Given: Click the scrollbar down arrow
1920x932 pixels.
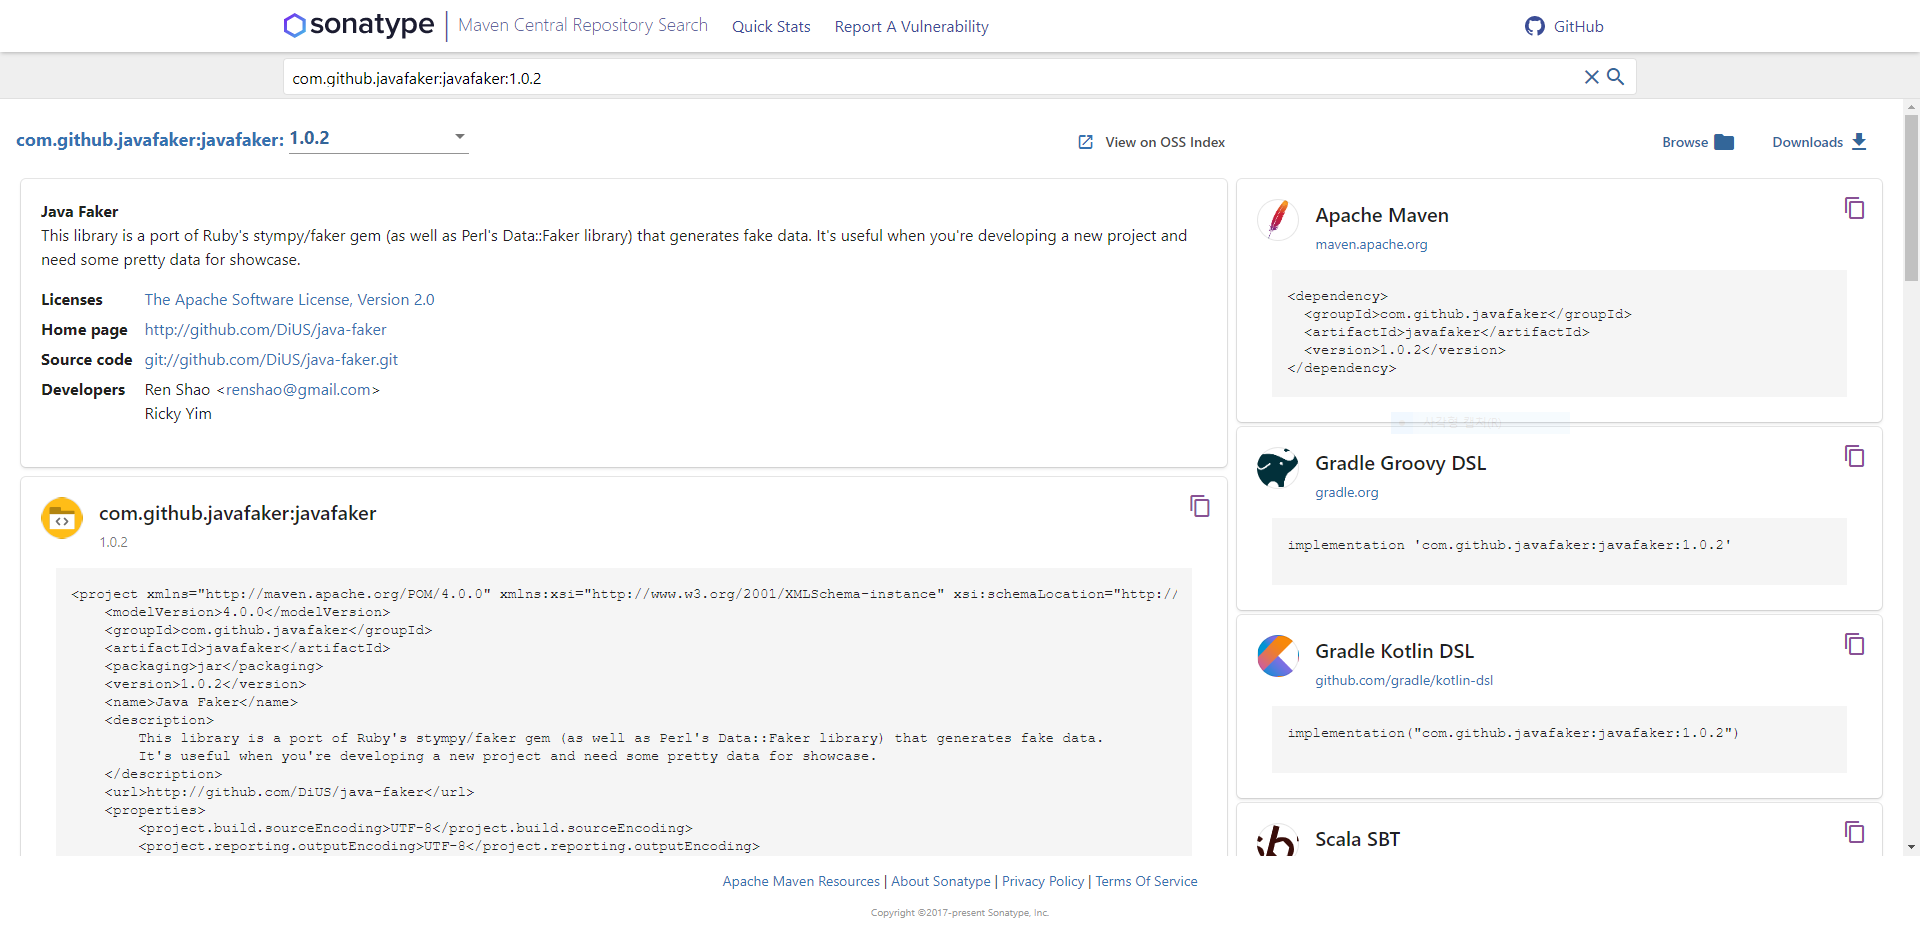Looking at the screenshot, I should 1911,847.
